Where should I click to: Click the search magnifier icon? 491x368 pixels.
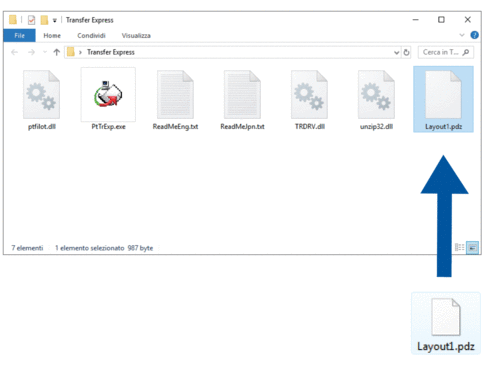pos(466,52)
